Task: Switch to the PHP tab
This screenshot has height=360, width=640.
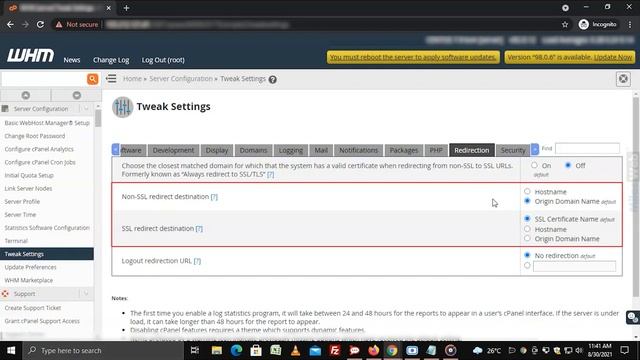Action: 436,150
